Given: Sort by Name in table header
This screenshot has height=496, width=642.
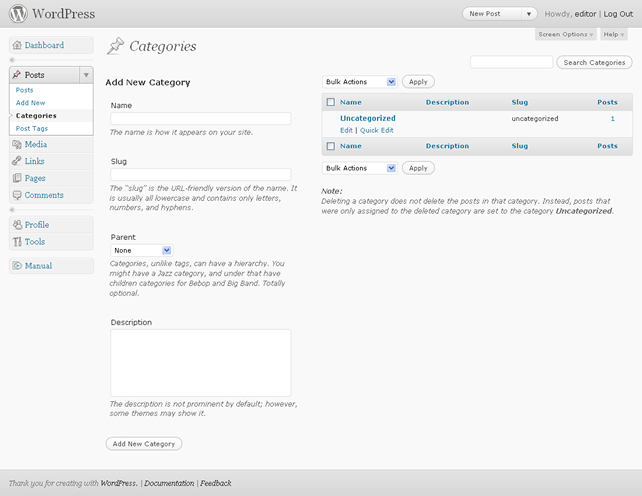Looking at the screenshot, I should click(350, 102).
